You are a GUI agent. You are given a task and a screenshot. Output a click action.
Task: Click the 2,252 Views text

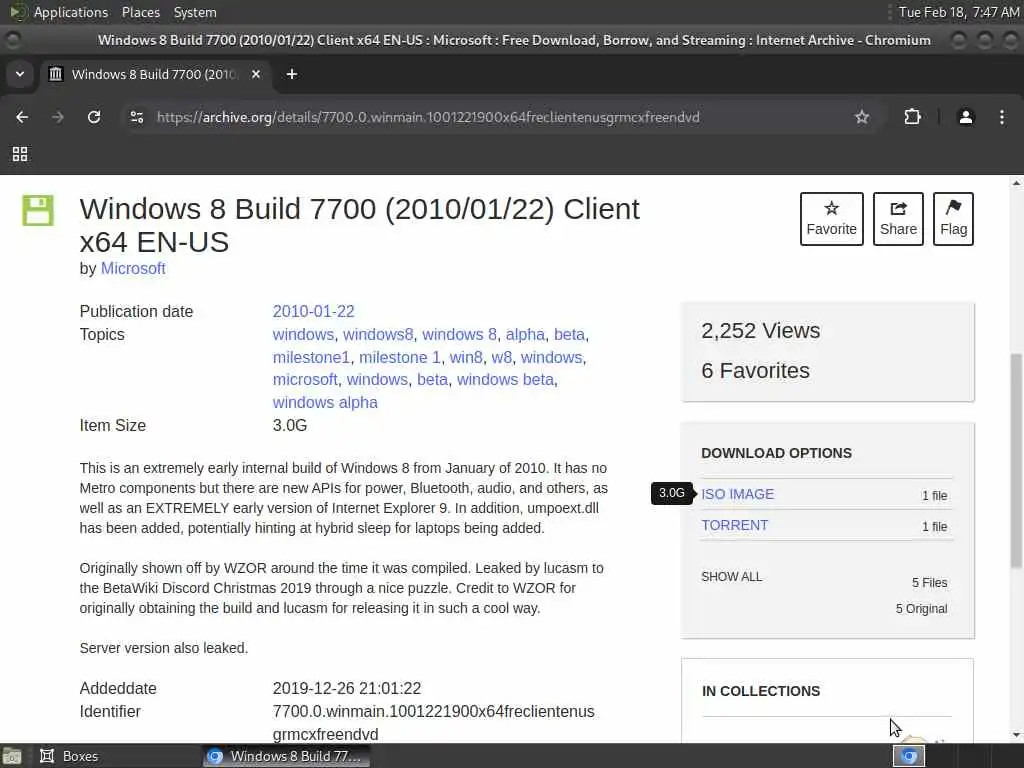[x=761, y=330]
